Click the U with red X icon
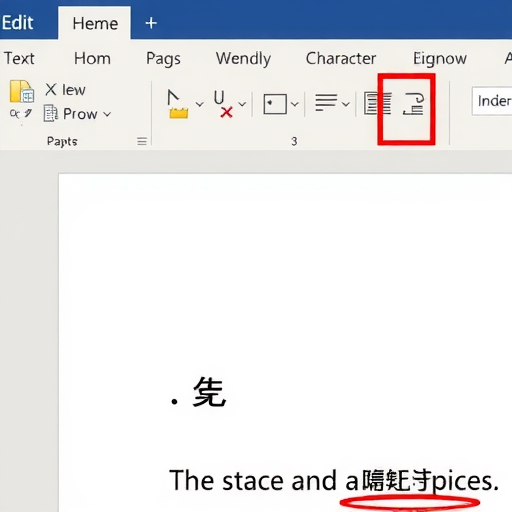Image resolution: width=512 pixels, height=512 pixels. pyautogui.click(x=223, y=104)
